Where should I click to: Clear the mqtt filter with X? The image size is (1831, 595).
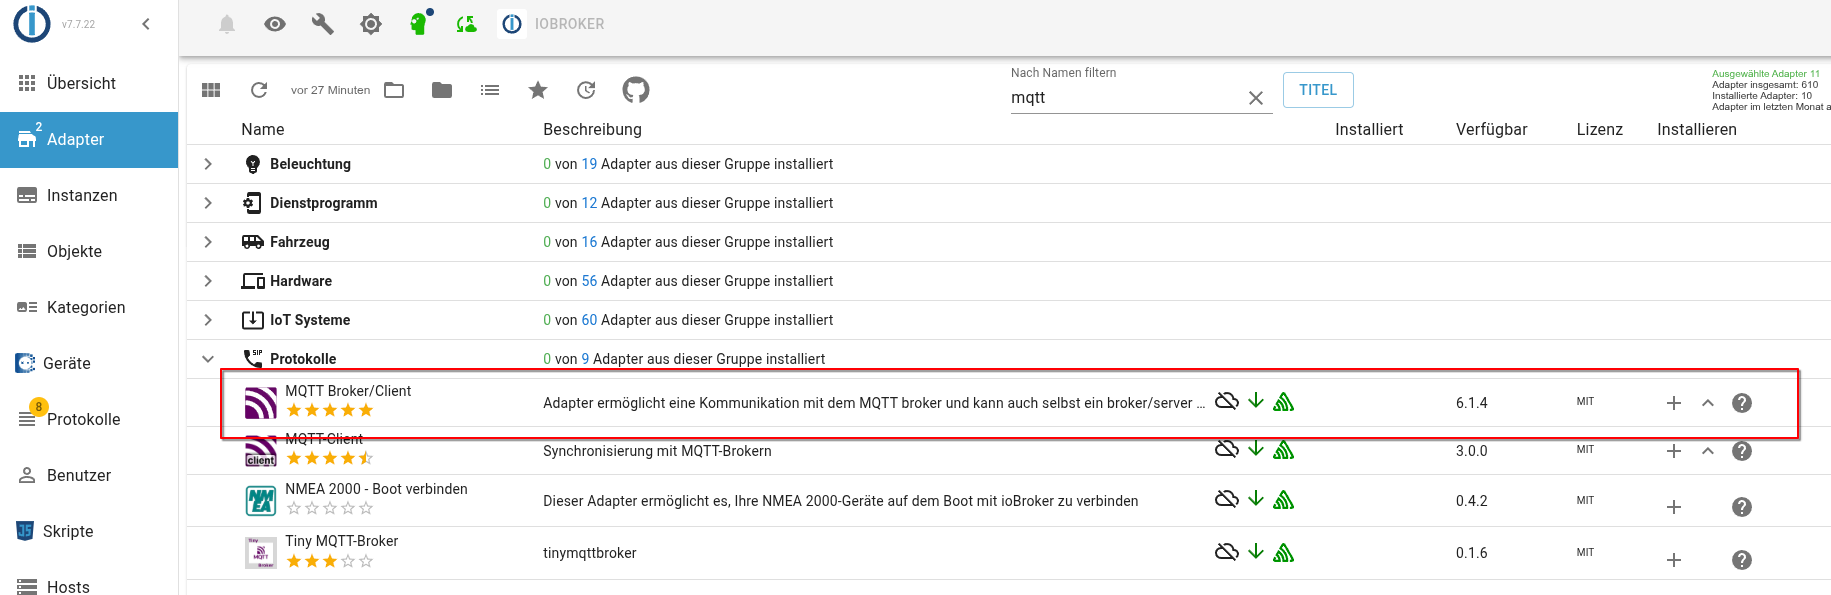(1256, 98)
